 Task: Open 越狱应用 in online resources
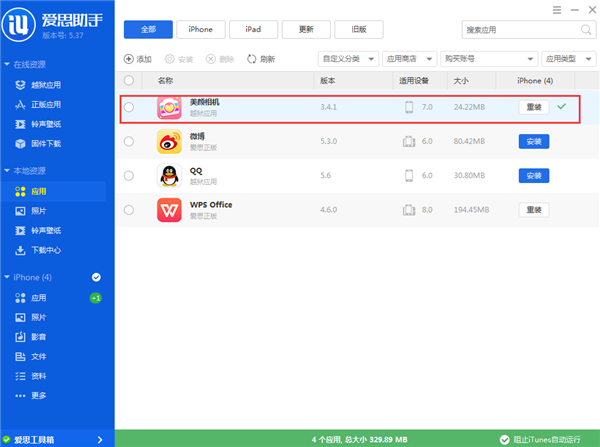click(46, 85)
